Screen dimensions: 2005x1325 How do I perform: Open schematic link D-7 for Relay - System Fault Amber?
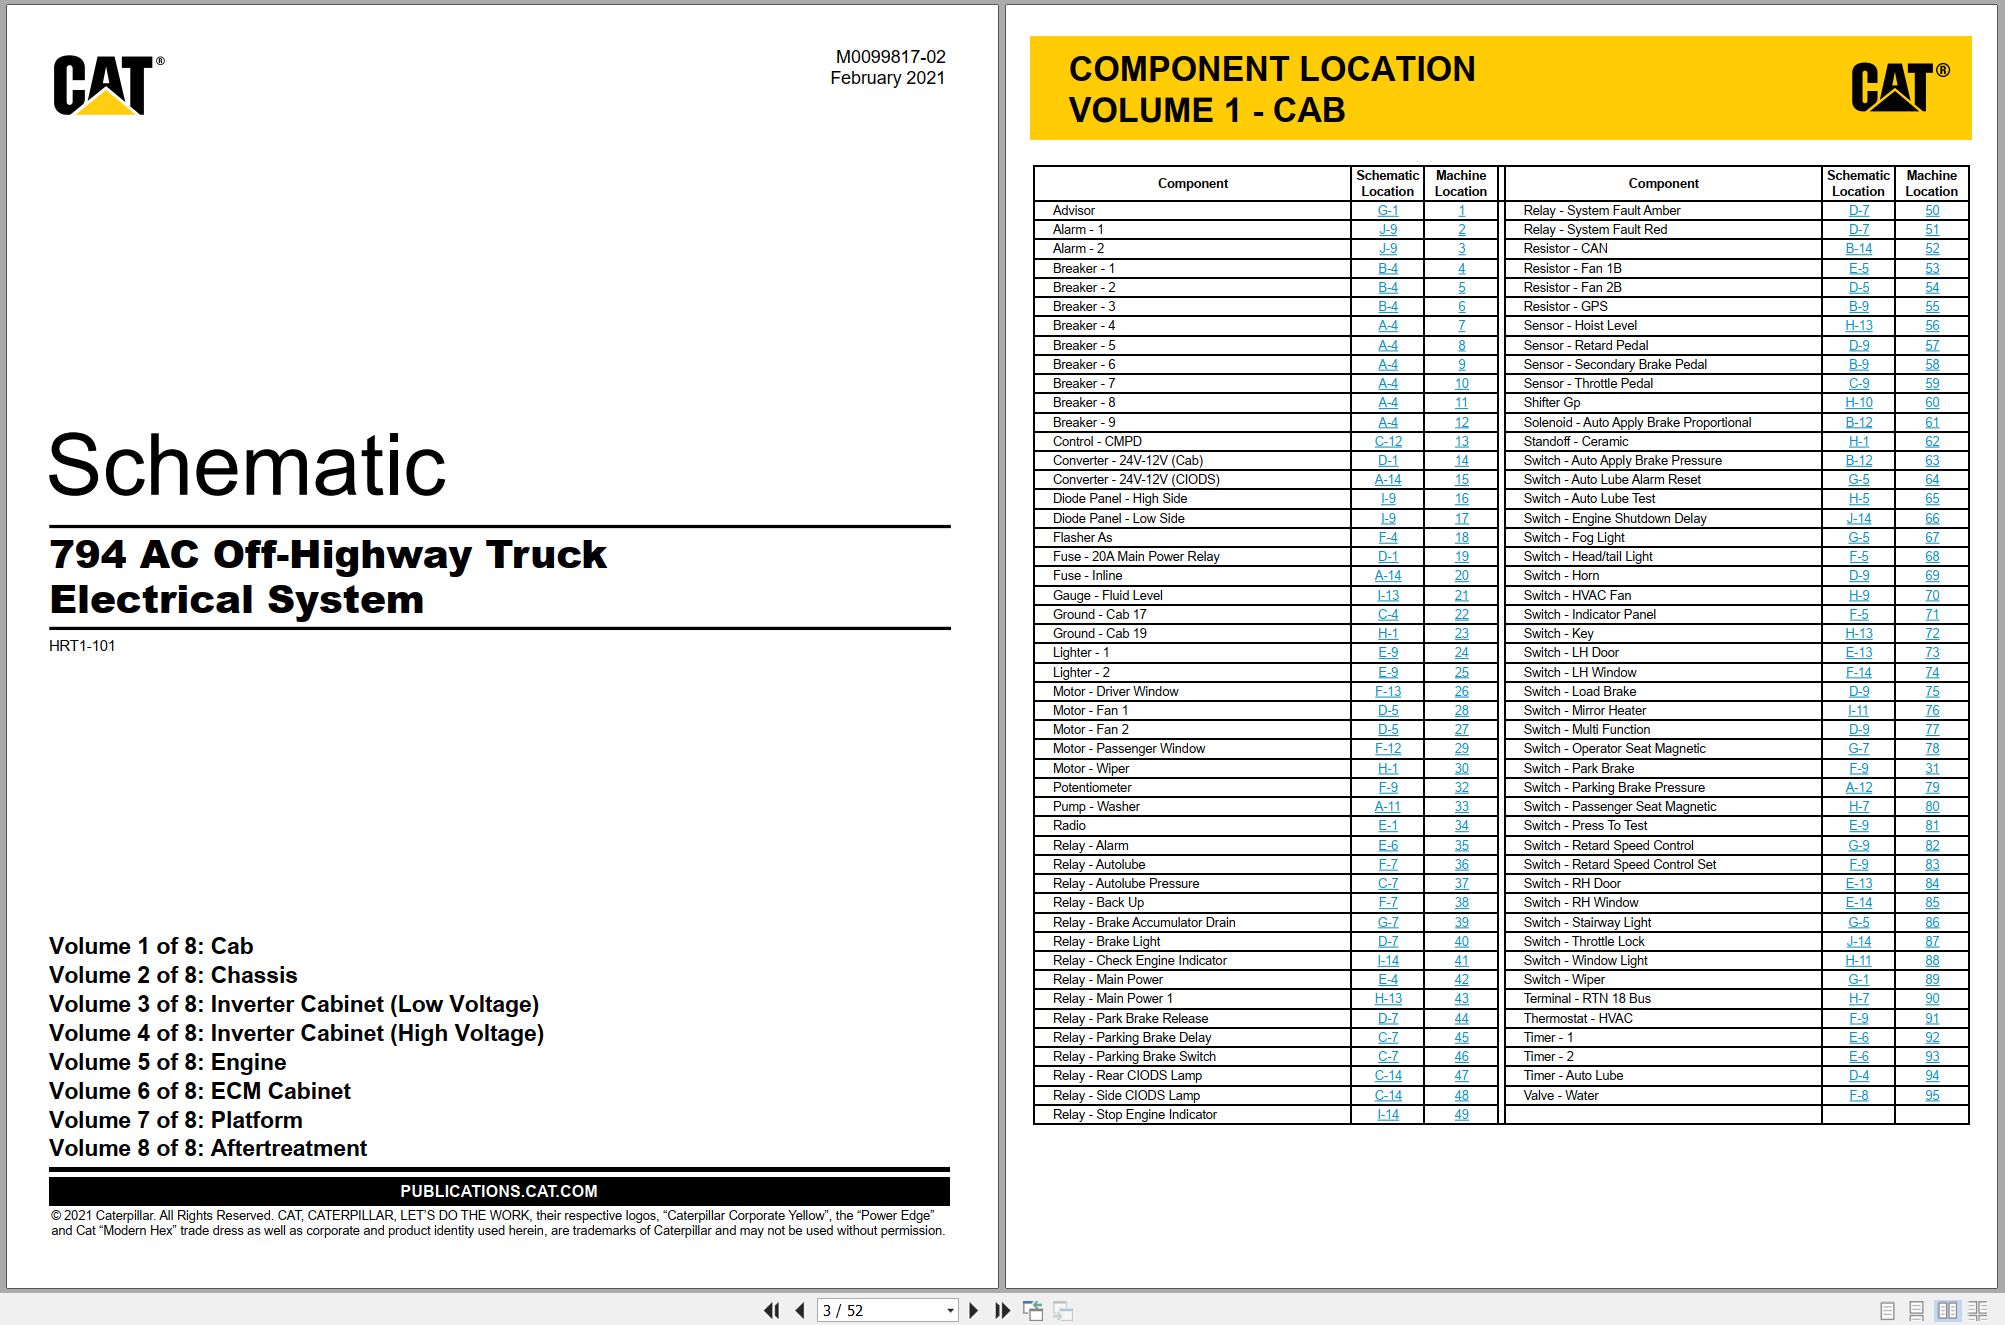pos(1858,210)
